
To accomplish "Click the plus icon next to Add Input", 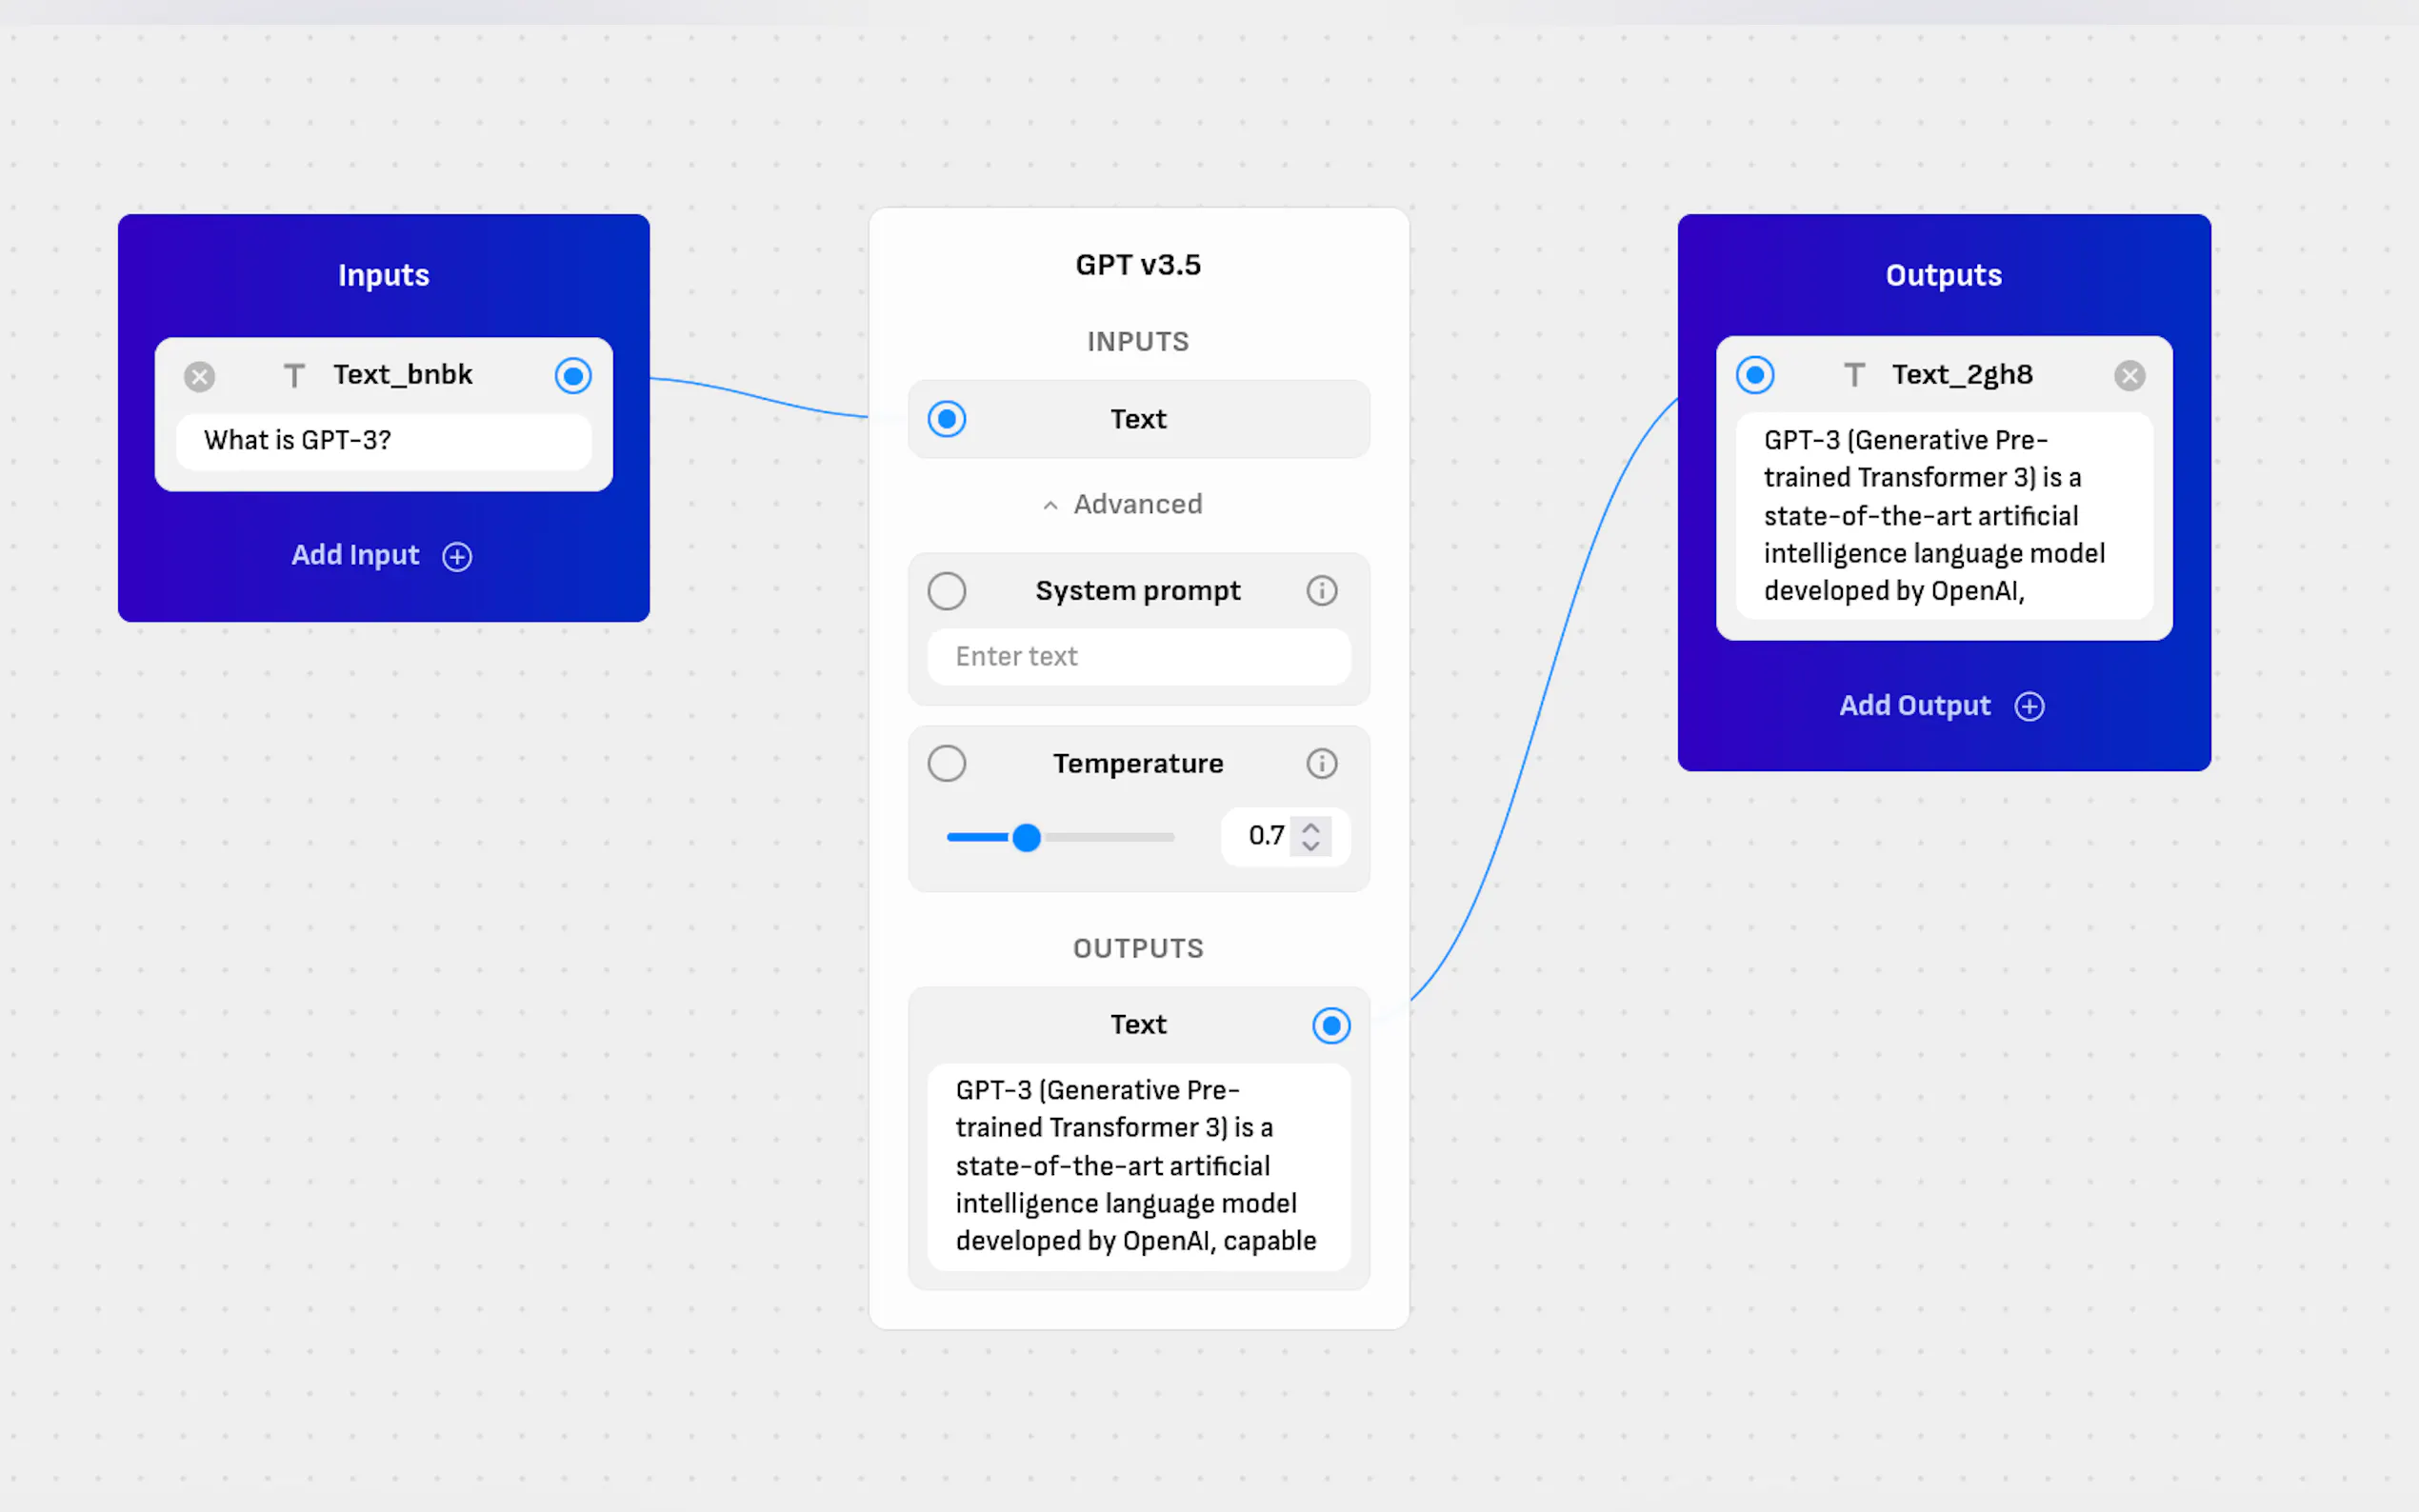I will 457,556.
